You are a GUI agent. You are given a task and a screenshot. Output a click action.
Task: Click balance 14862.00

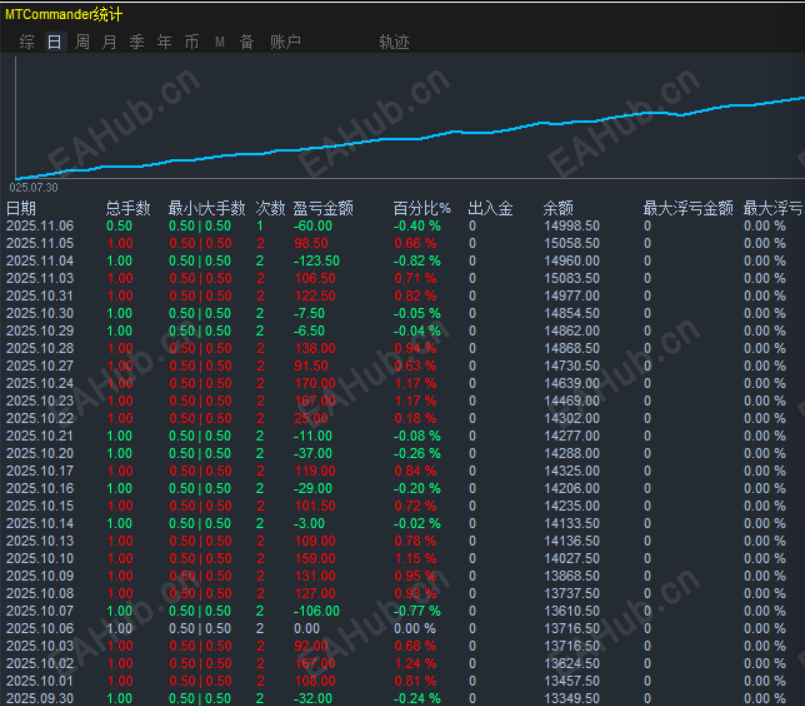572,331
